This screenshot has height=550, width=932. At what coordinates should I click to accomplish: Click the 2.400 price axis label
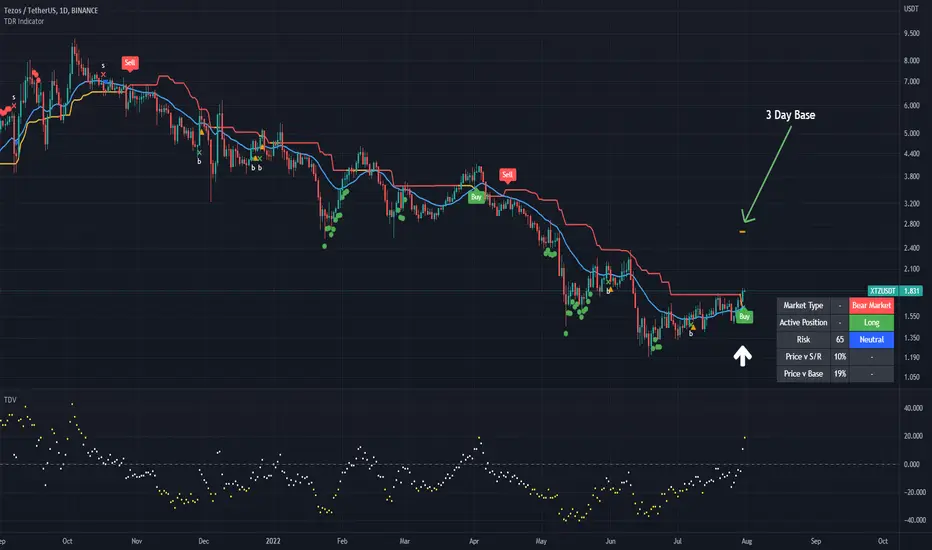pos(911,248)
